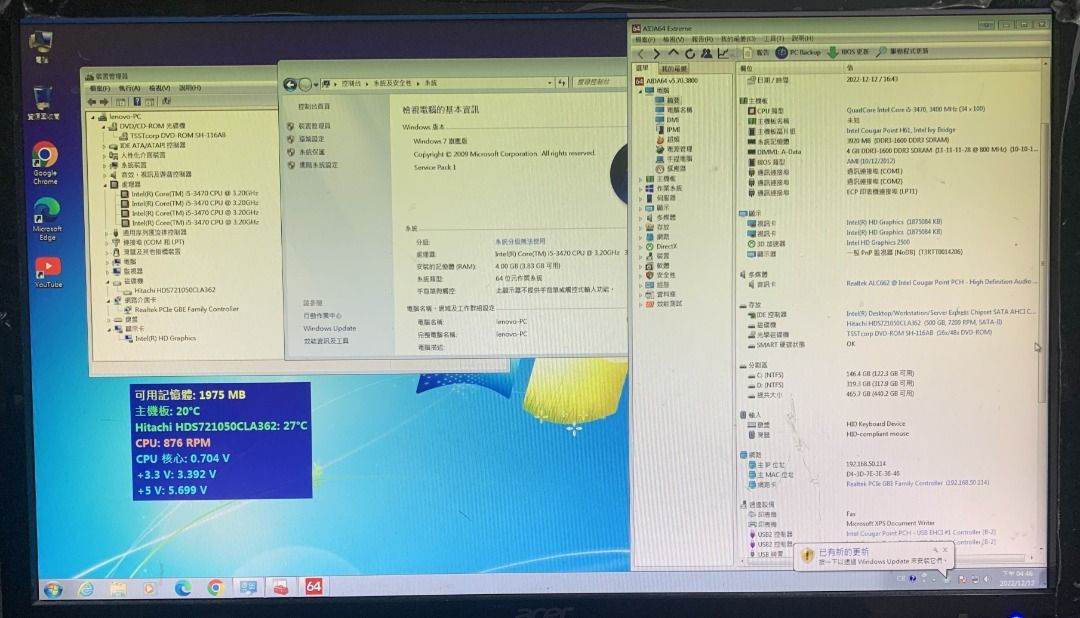Click Windows Start orb

pyautogui.click(x=53, y=589)
